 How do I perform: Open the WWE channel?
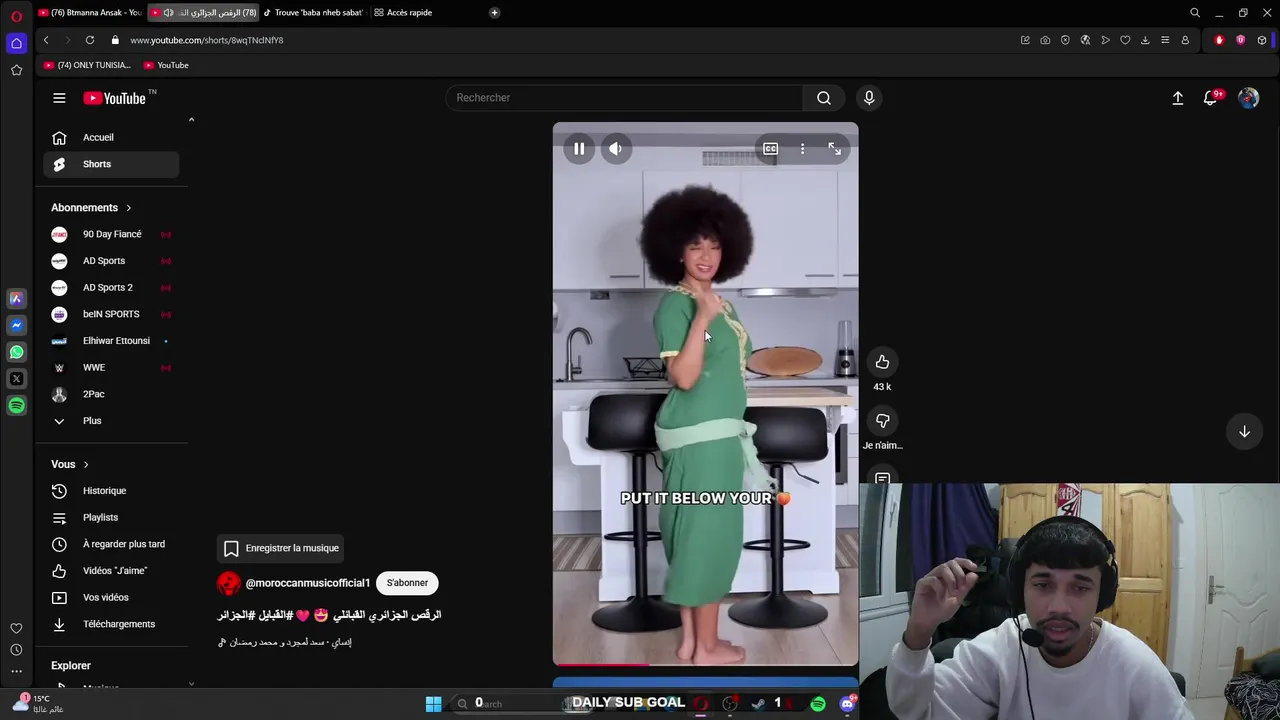[x=111, y=368]
